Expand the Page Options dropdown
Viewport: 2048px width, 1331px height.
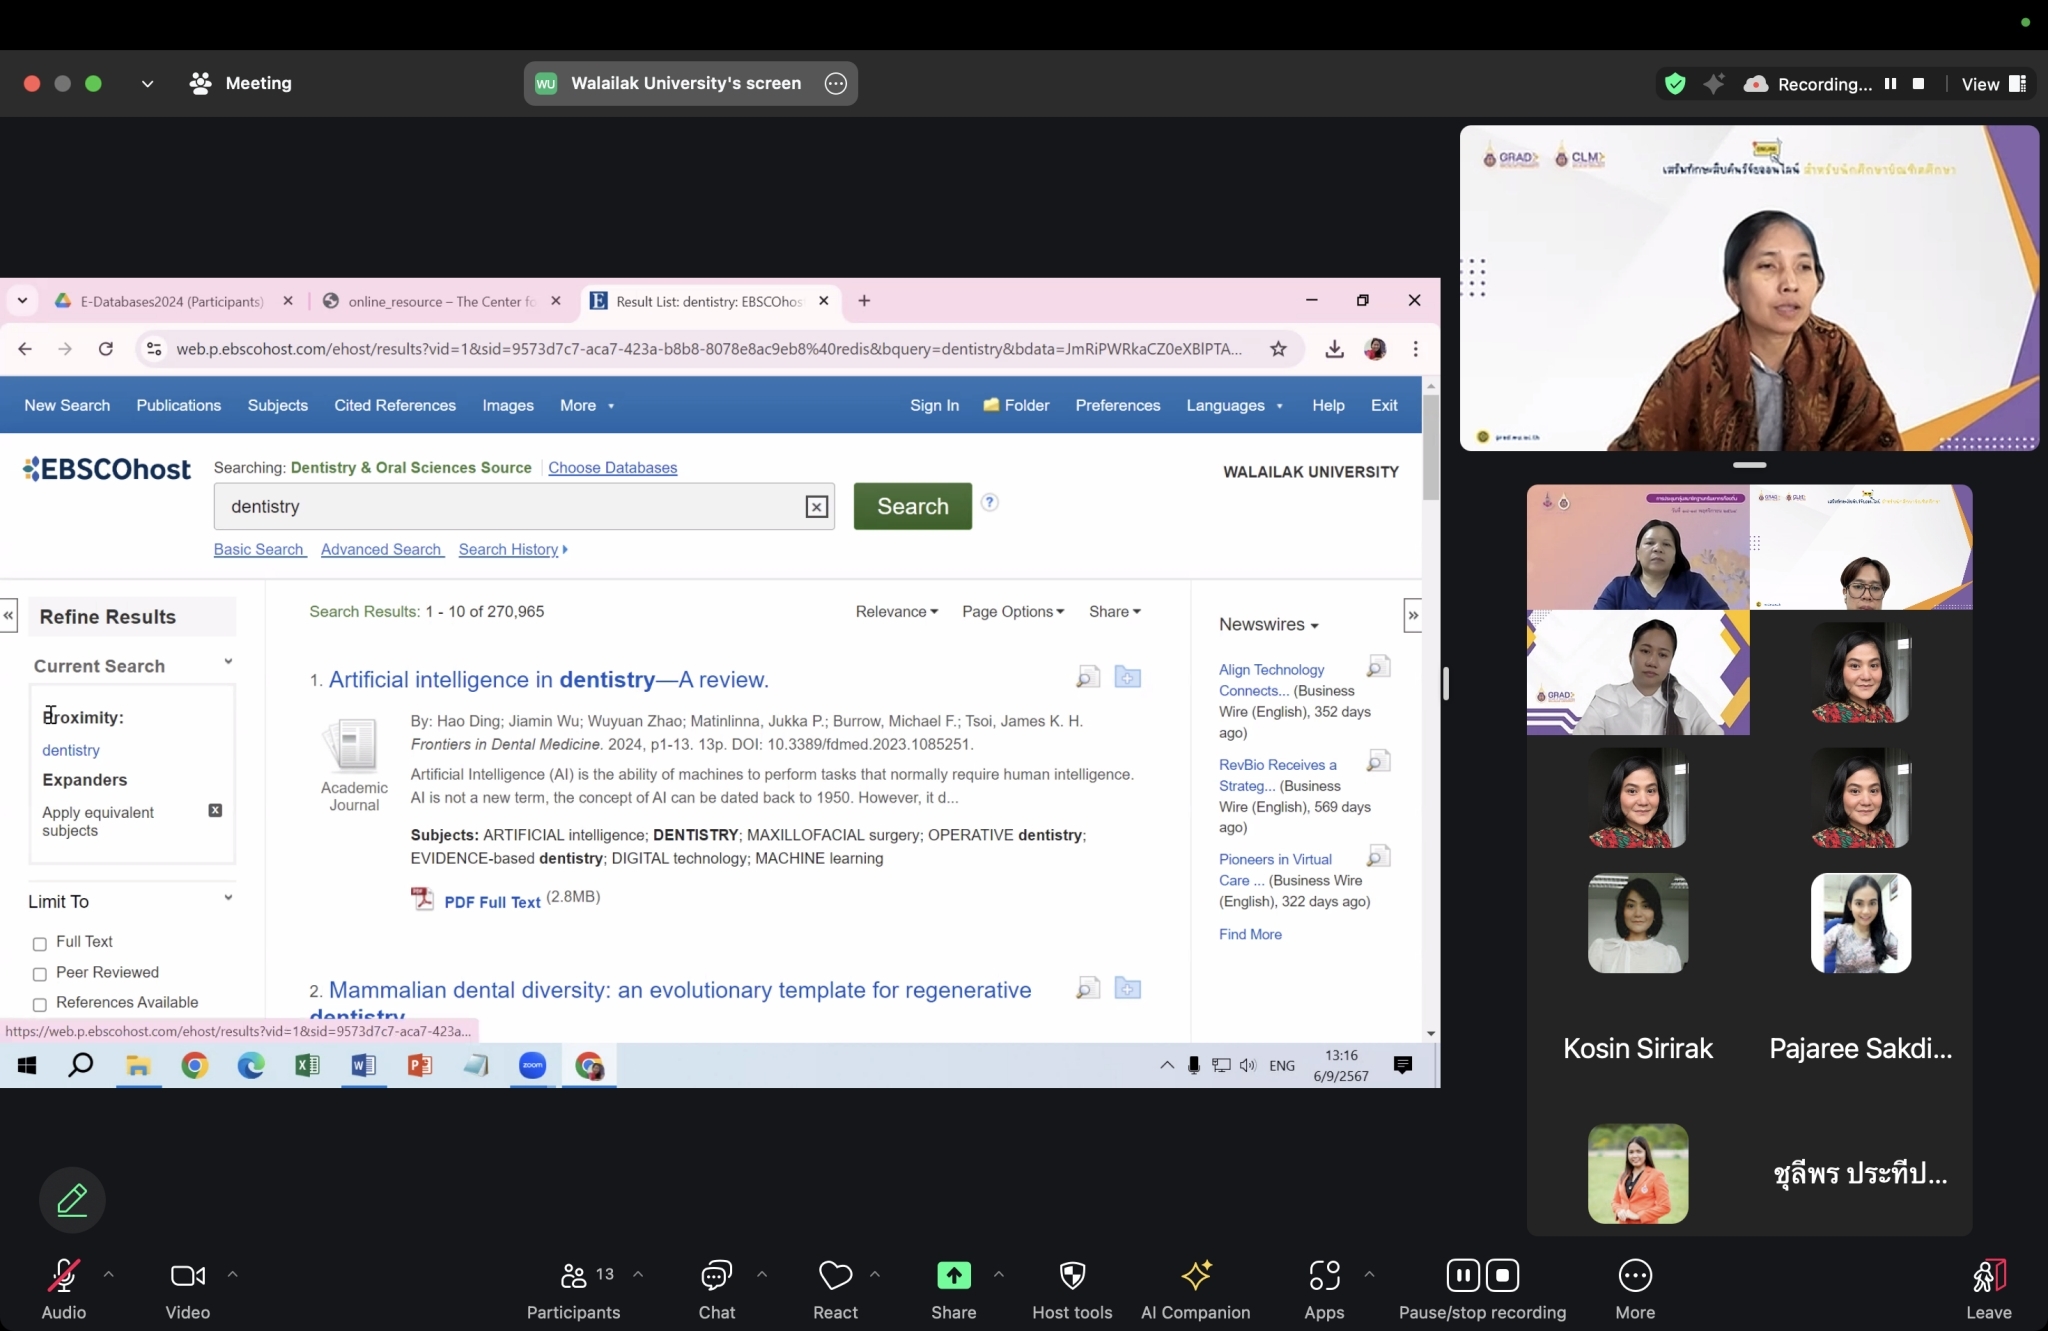click(x=1012, y=612)
